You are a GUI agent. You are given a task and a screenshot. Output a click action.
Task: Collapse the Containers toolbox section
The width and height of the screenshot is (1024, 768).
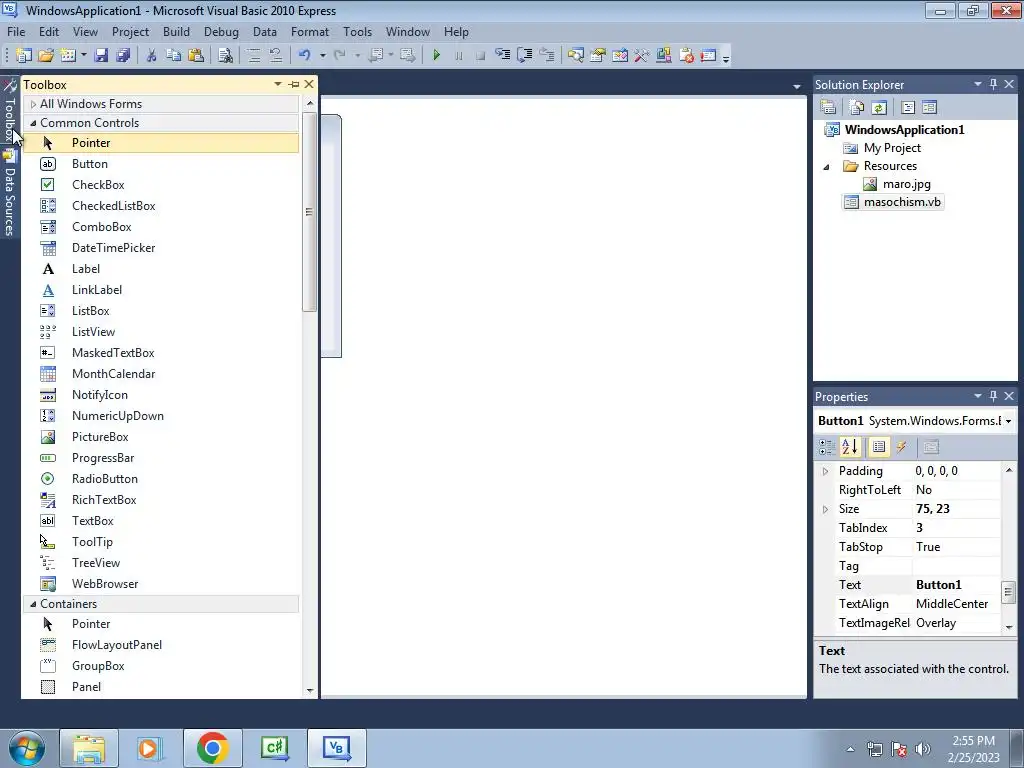(x=33, y=604)
